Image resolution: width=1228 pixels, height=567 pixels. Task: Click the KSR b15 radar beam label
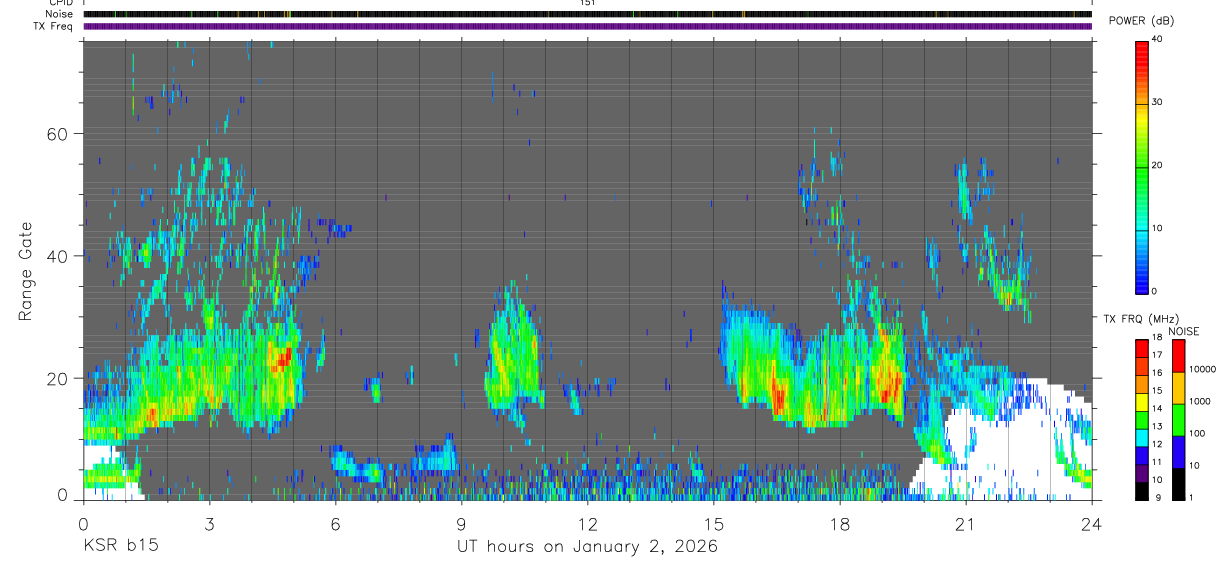[120, 546]
